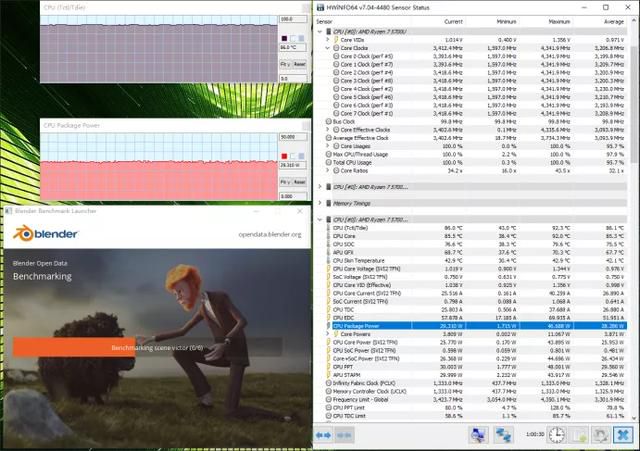Click the Blender logo in the benchmark launcher
Screen dimensions: 640x451
pyautogui.click(x=45, y=233)
